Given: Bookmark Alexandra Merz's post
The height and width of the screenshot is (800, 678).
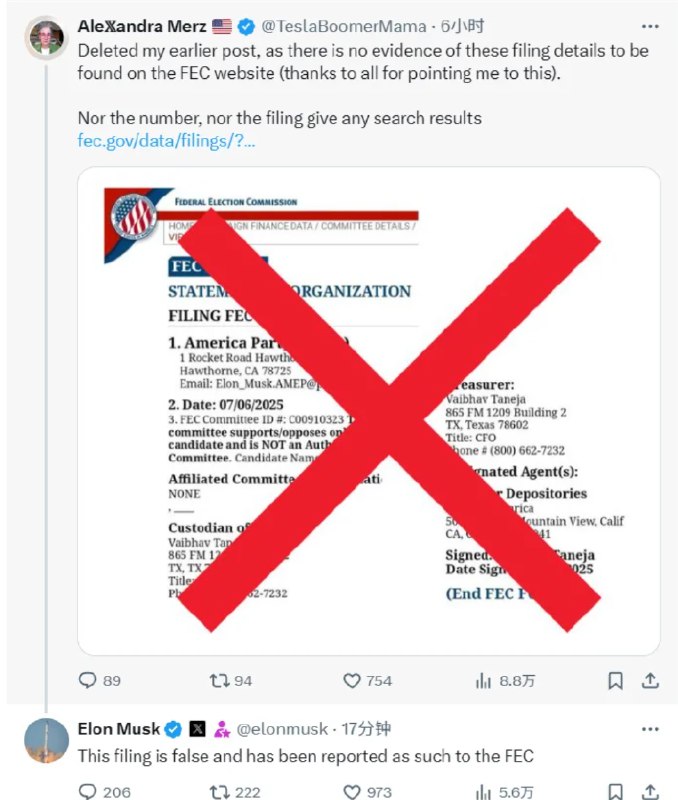Looking at the screenshot, I should point(615,680).
